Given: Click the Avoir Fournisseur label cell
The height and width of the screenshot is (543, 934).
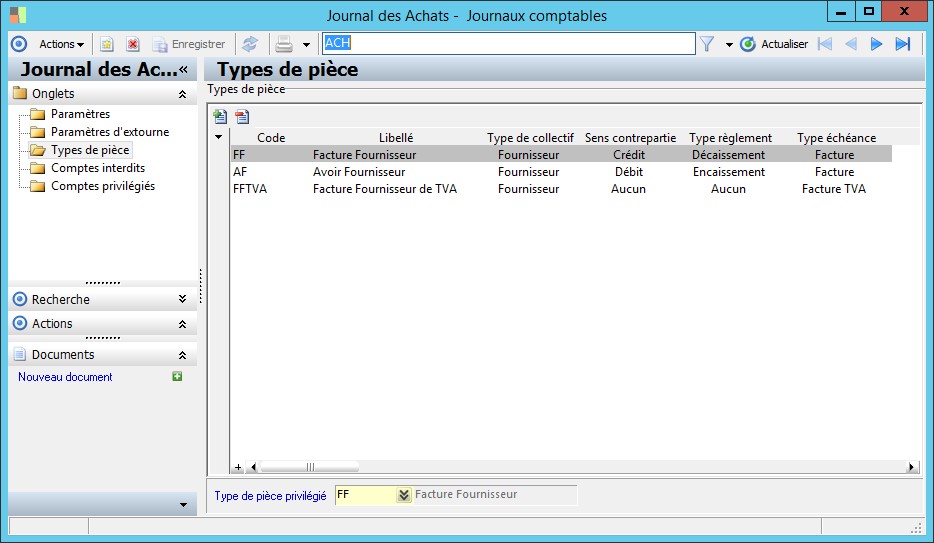Looking at the screenshot, I should 359,172.
